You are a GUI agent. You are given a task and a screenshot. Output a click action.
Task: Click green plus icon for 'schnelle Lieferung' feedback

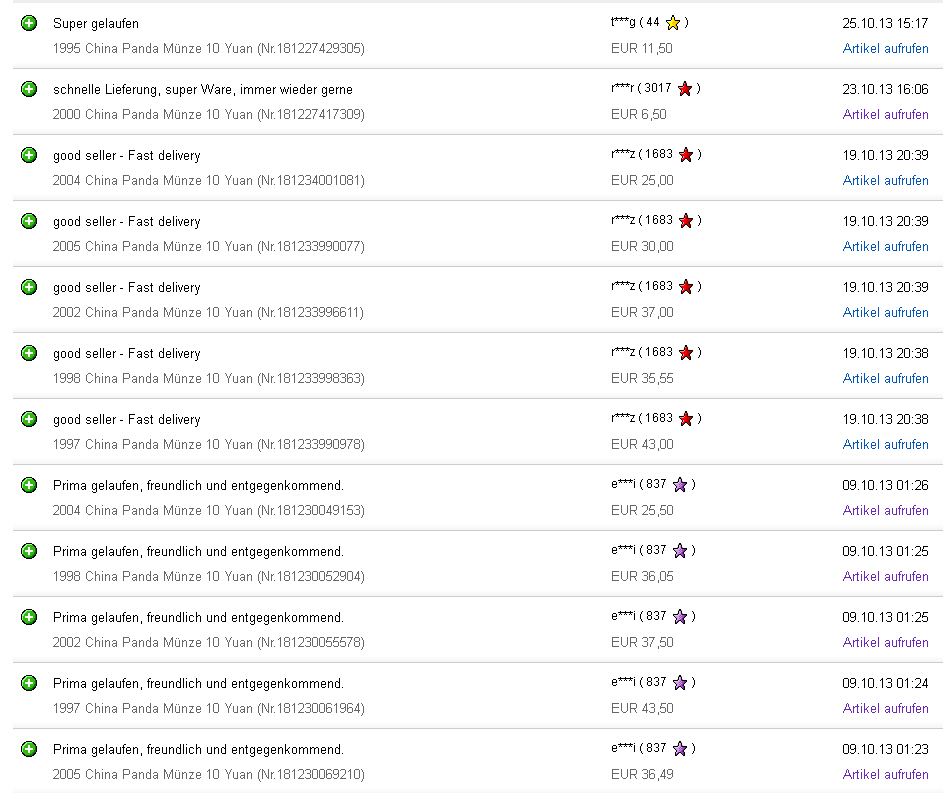(29, 89)
